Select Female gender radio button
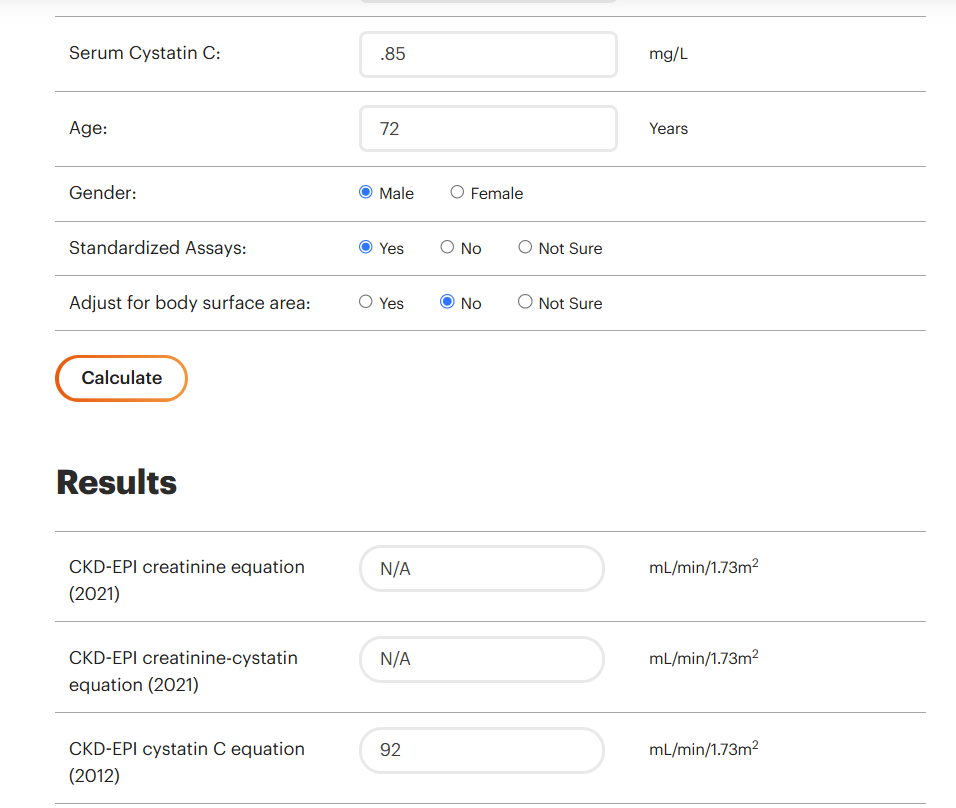This screenshot has height=808, width=956. click(457, 192)
